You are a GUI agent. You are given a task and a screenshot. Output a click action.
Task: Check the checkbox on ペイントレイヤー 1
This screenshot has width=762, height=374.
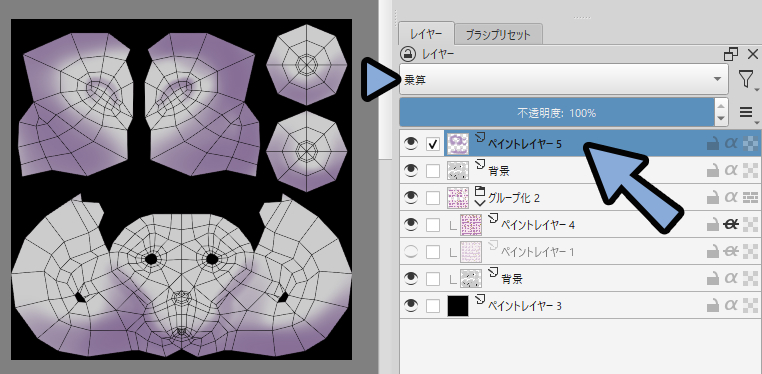pos(433,252)
